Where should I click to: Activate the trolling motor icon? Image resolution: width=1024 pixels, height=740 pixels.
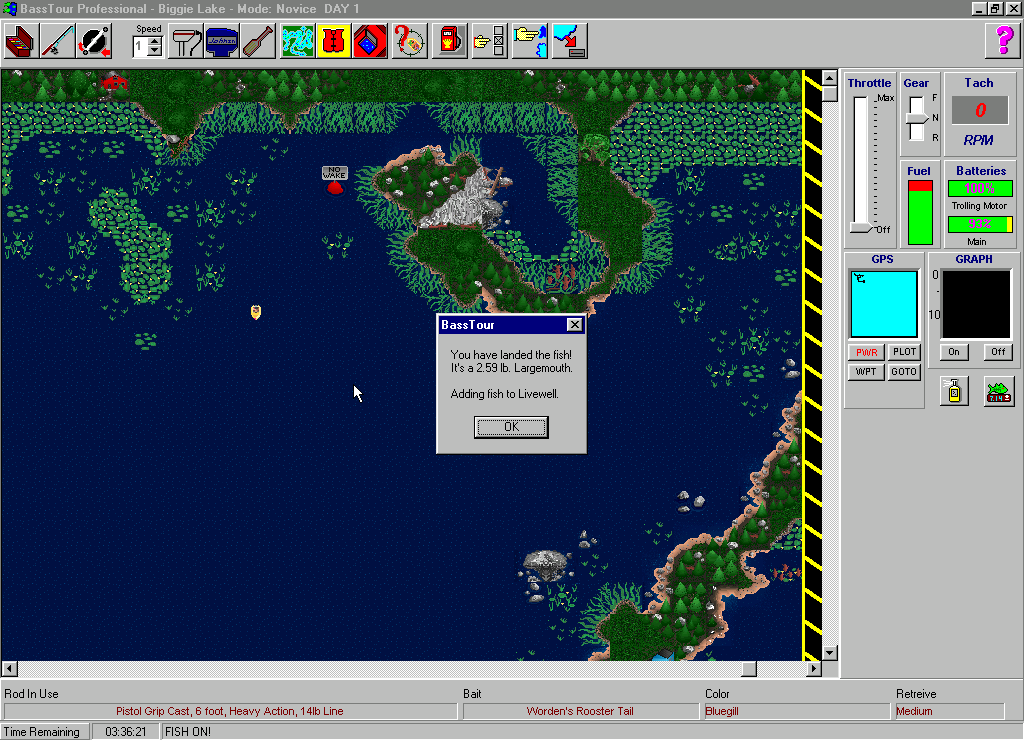point(186,41)
